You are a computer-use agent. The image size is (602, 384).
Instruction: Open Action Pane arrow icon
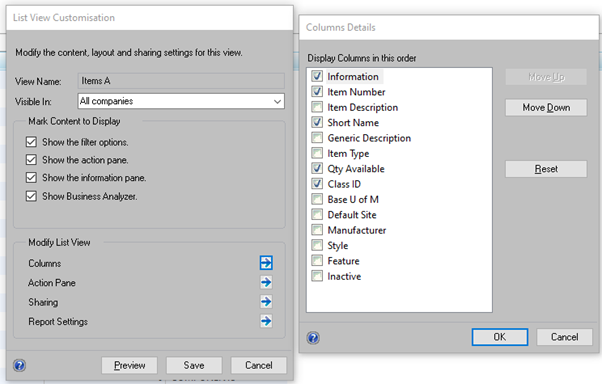click(266, 283)
